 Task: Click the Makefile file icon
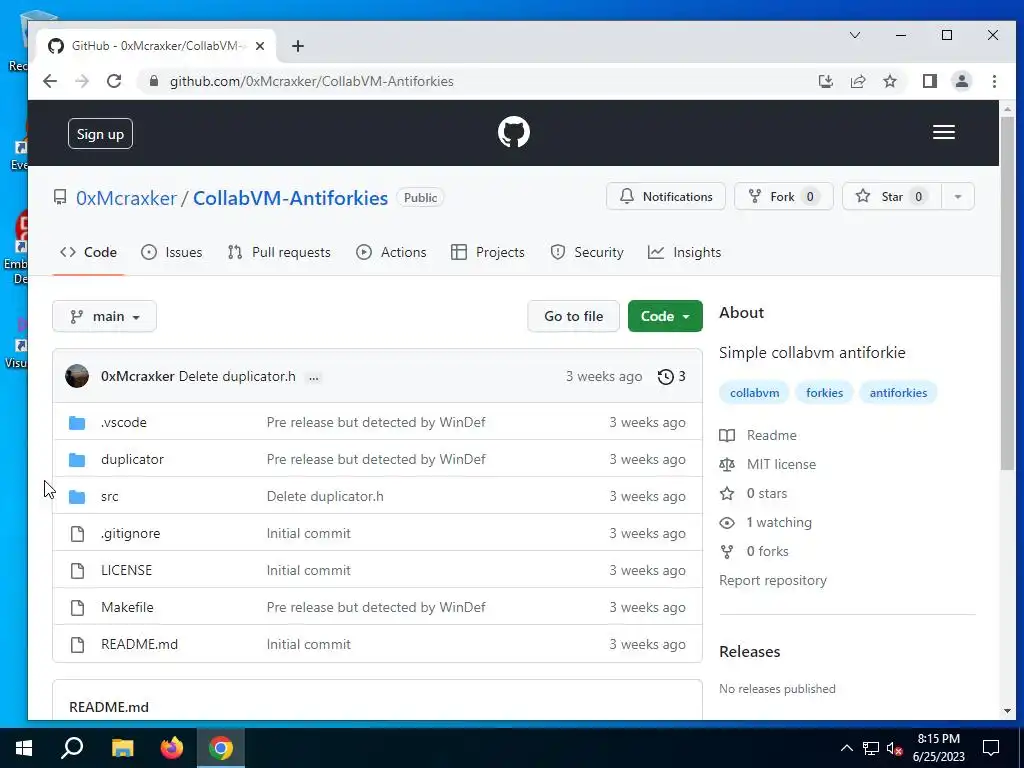(x=77, y=607)
